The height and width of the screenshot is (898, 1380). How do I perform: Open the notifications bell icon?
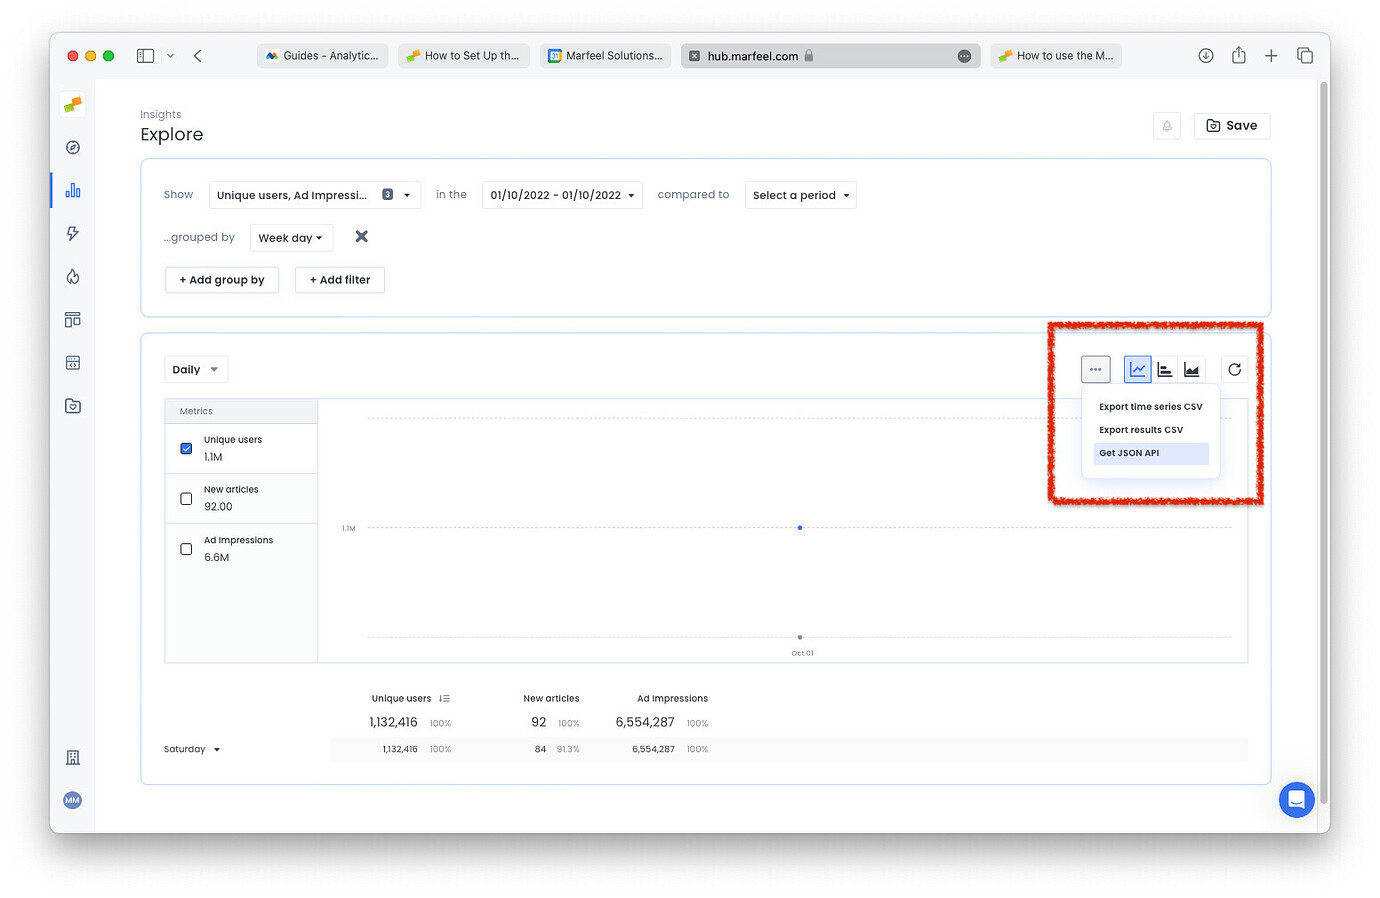click(x=1166, y=125)
